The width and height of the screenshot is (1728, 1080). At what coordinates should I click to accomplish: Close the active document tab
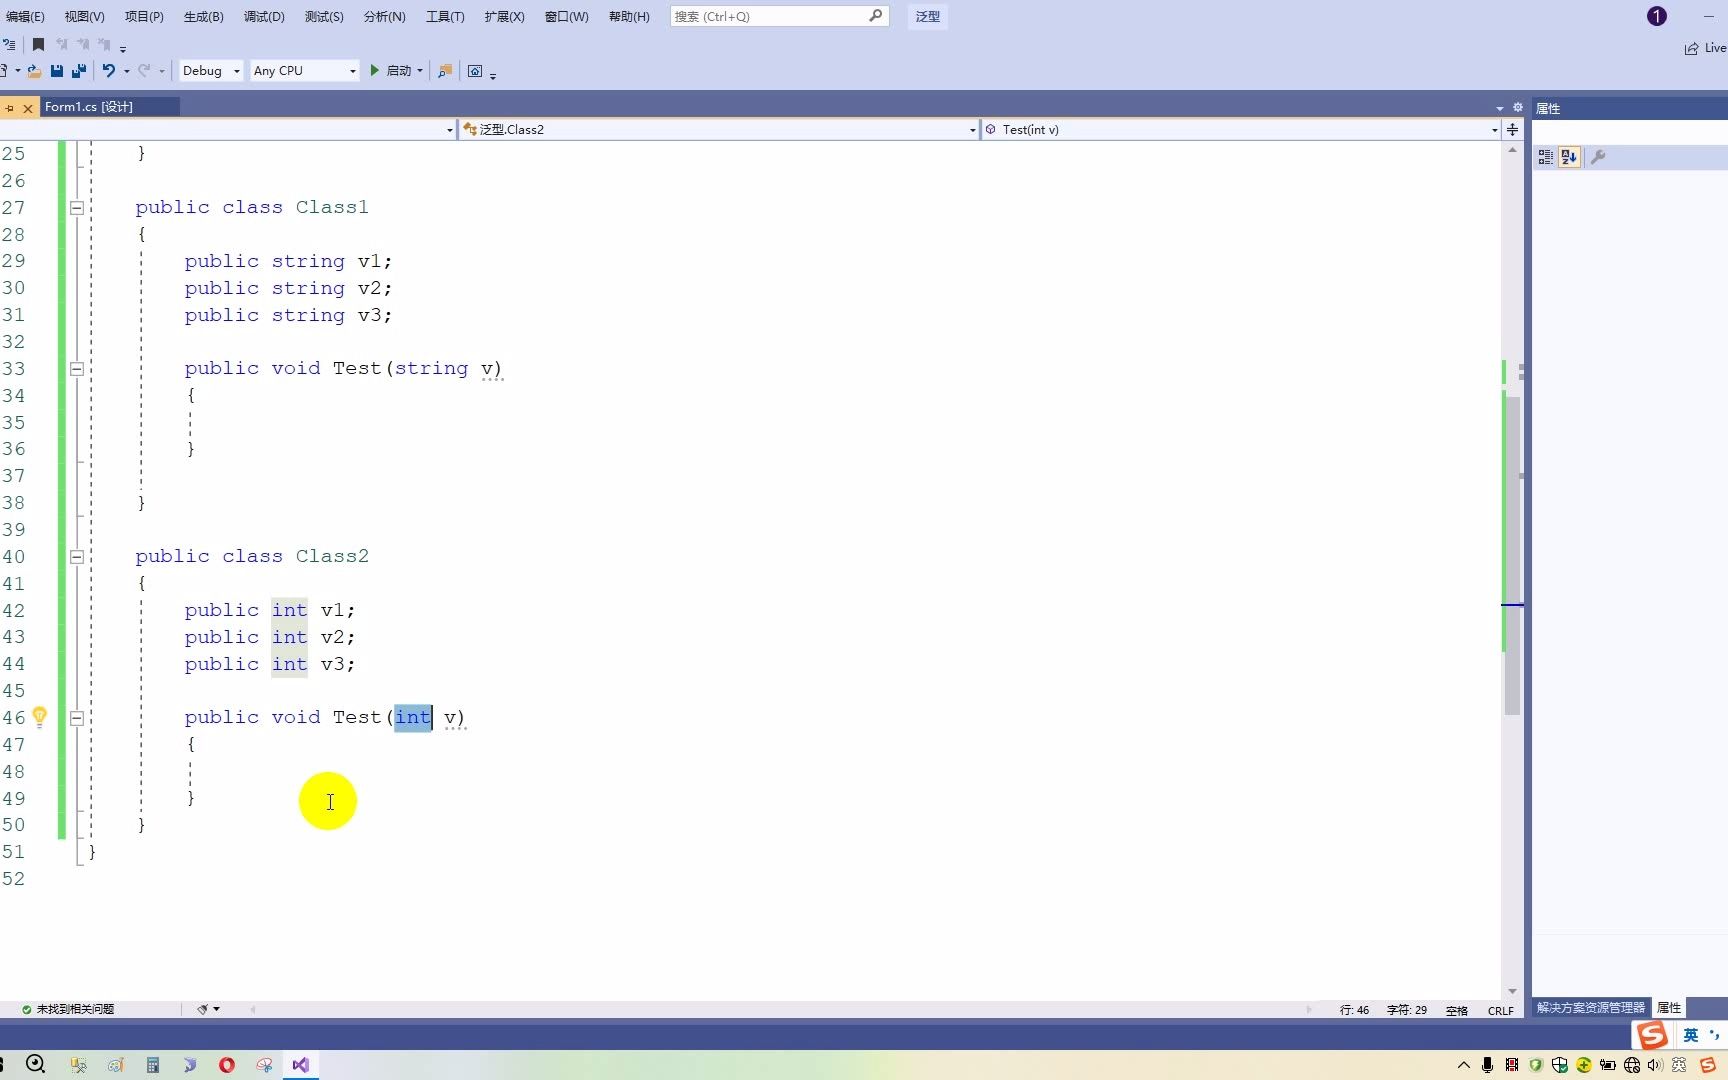(x=28, y=107)
